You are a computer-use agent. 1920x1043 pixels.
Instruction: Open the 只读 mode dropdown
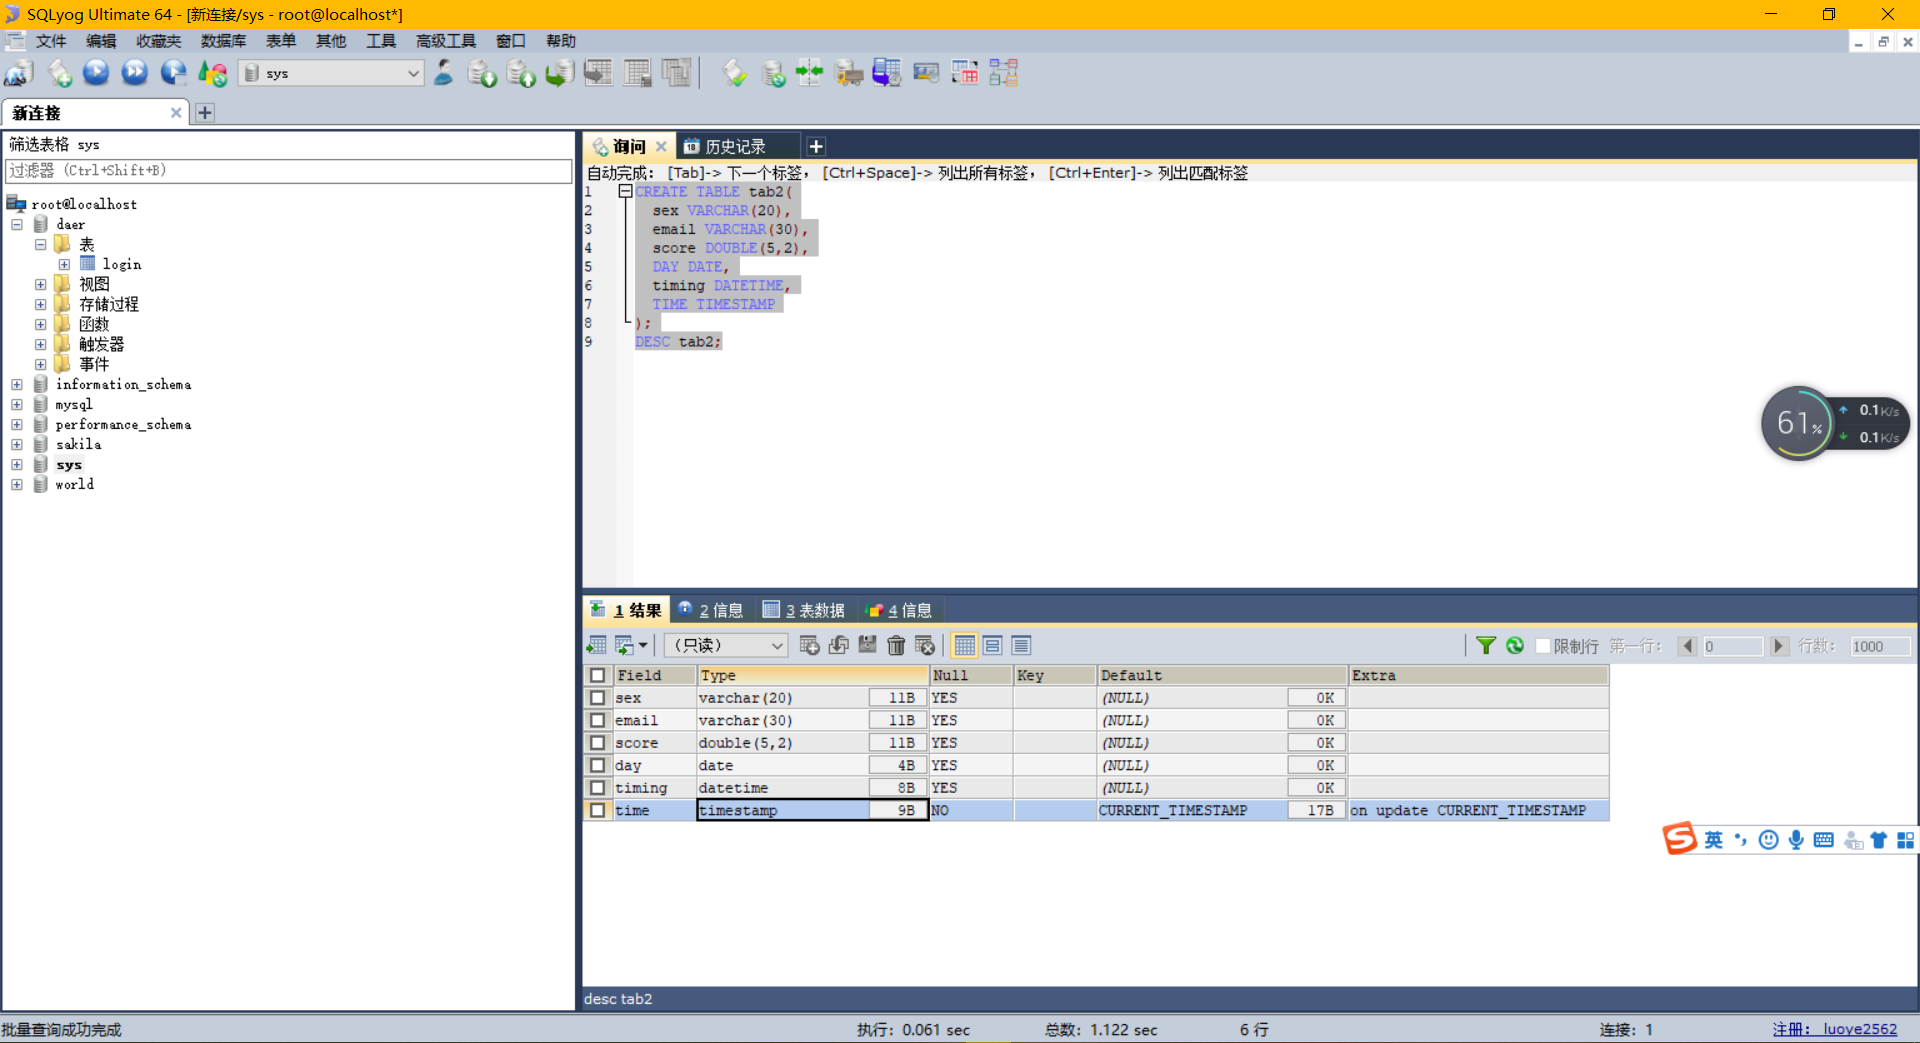(x=726, y=646)
